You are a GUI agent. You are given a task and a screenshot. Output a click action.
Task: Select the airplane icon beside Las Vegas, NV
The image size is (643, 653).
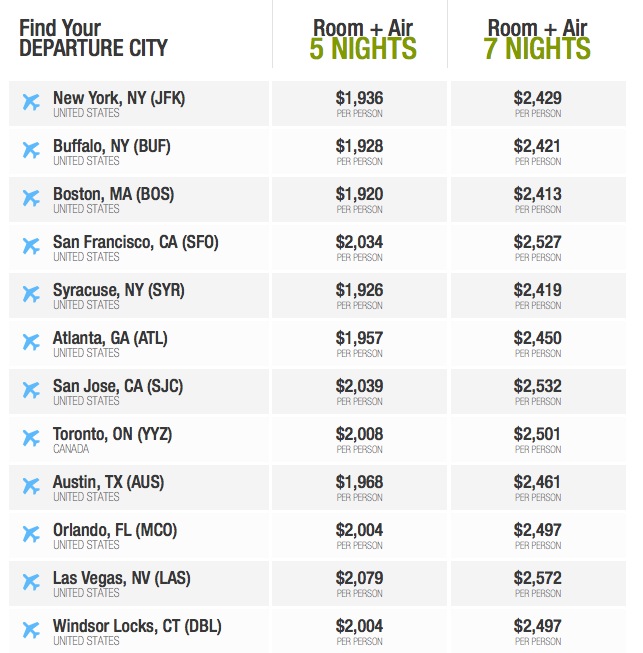point(31,582)
